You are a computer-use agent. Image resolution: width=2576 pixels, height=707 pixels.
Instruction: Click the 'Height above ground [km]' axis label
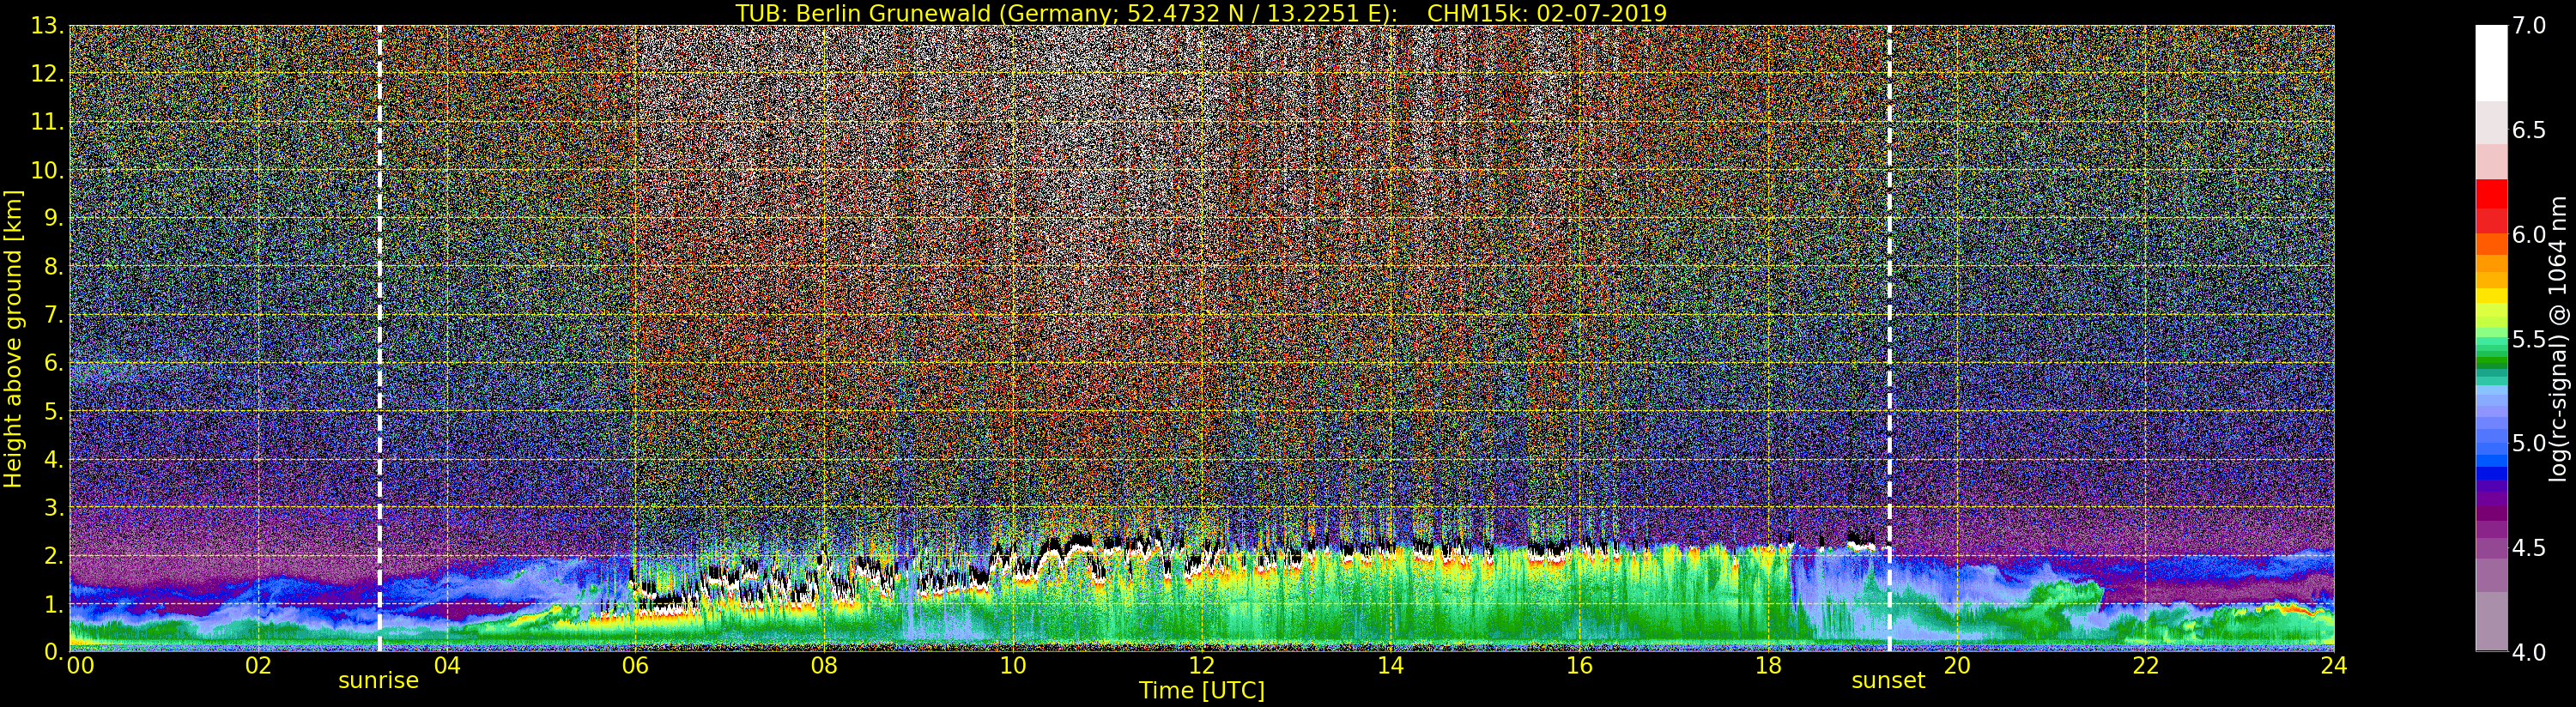[x=13, y=339]
